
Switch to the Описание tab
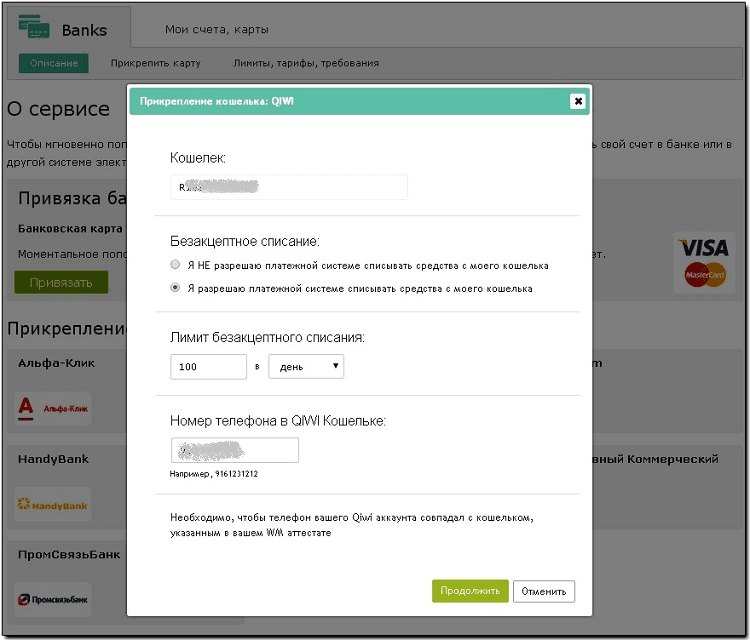(54, 63)
